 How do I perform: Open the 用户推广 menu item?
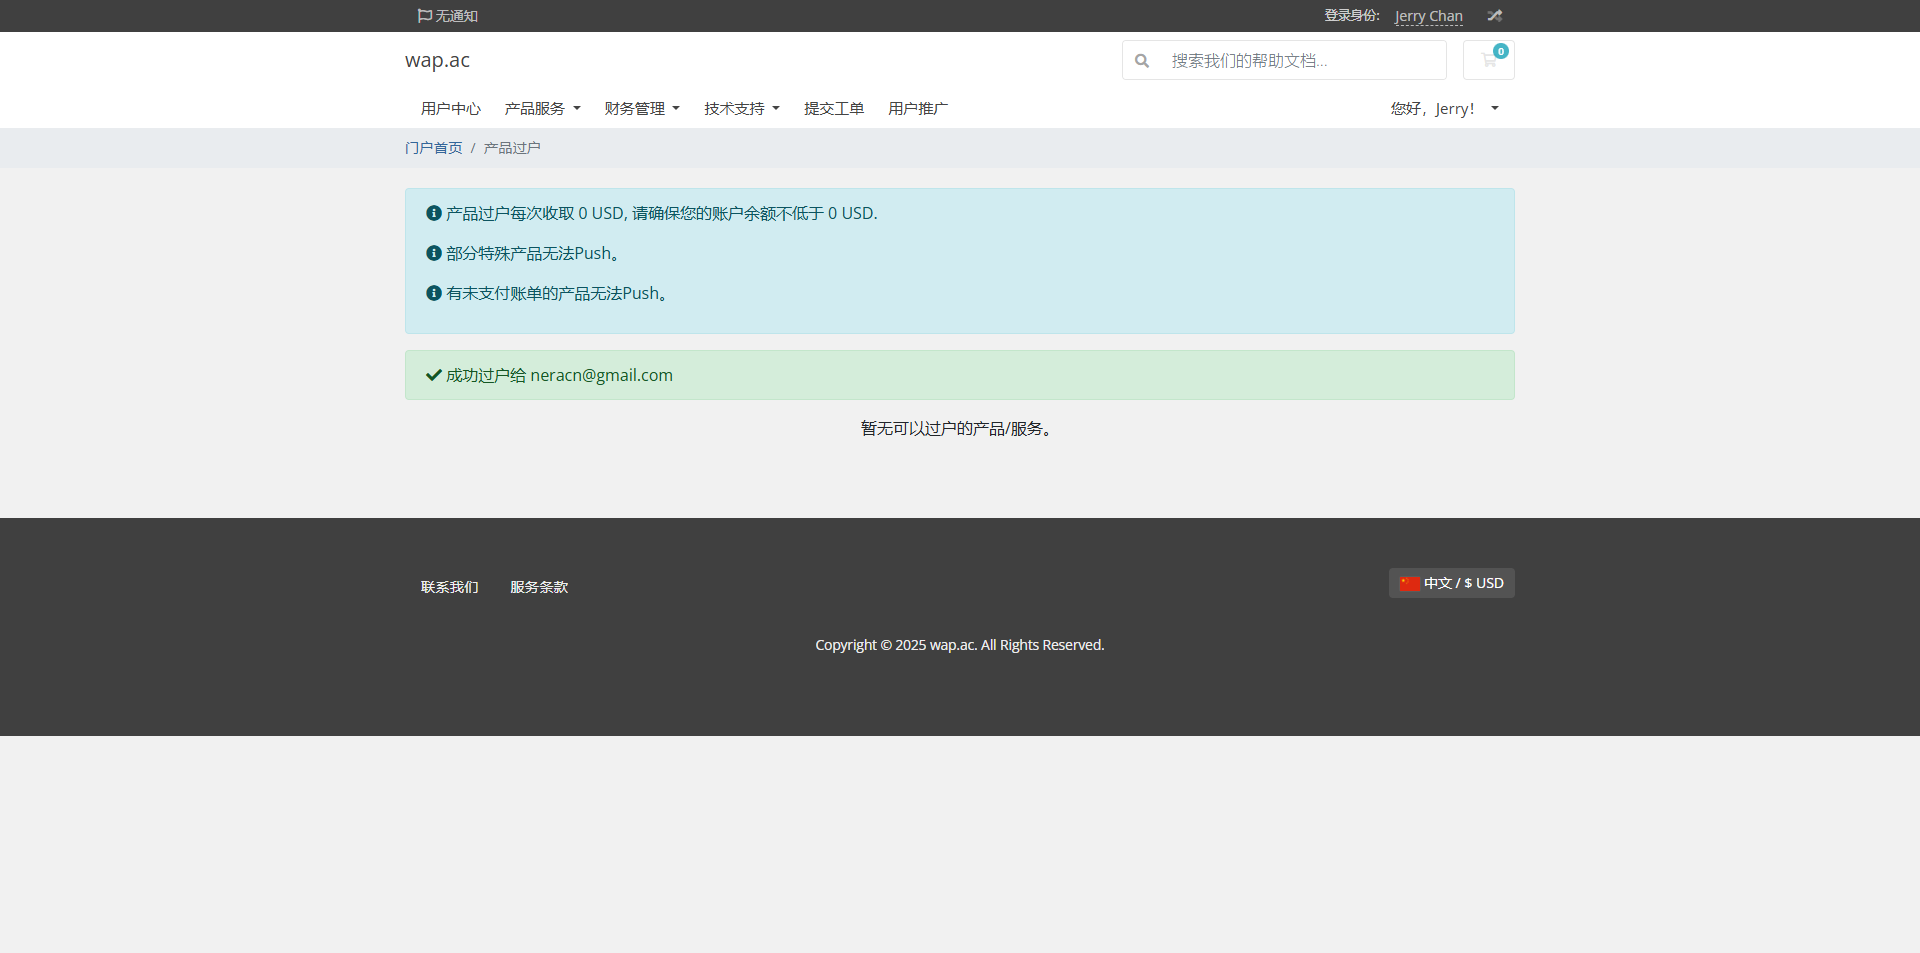coord(918,108)
